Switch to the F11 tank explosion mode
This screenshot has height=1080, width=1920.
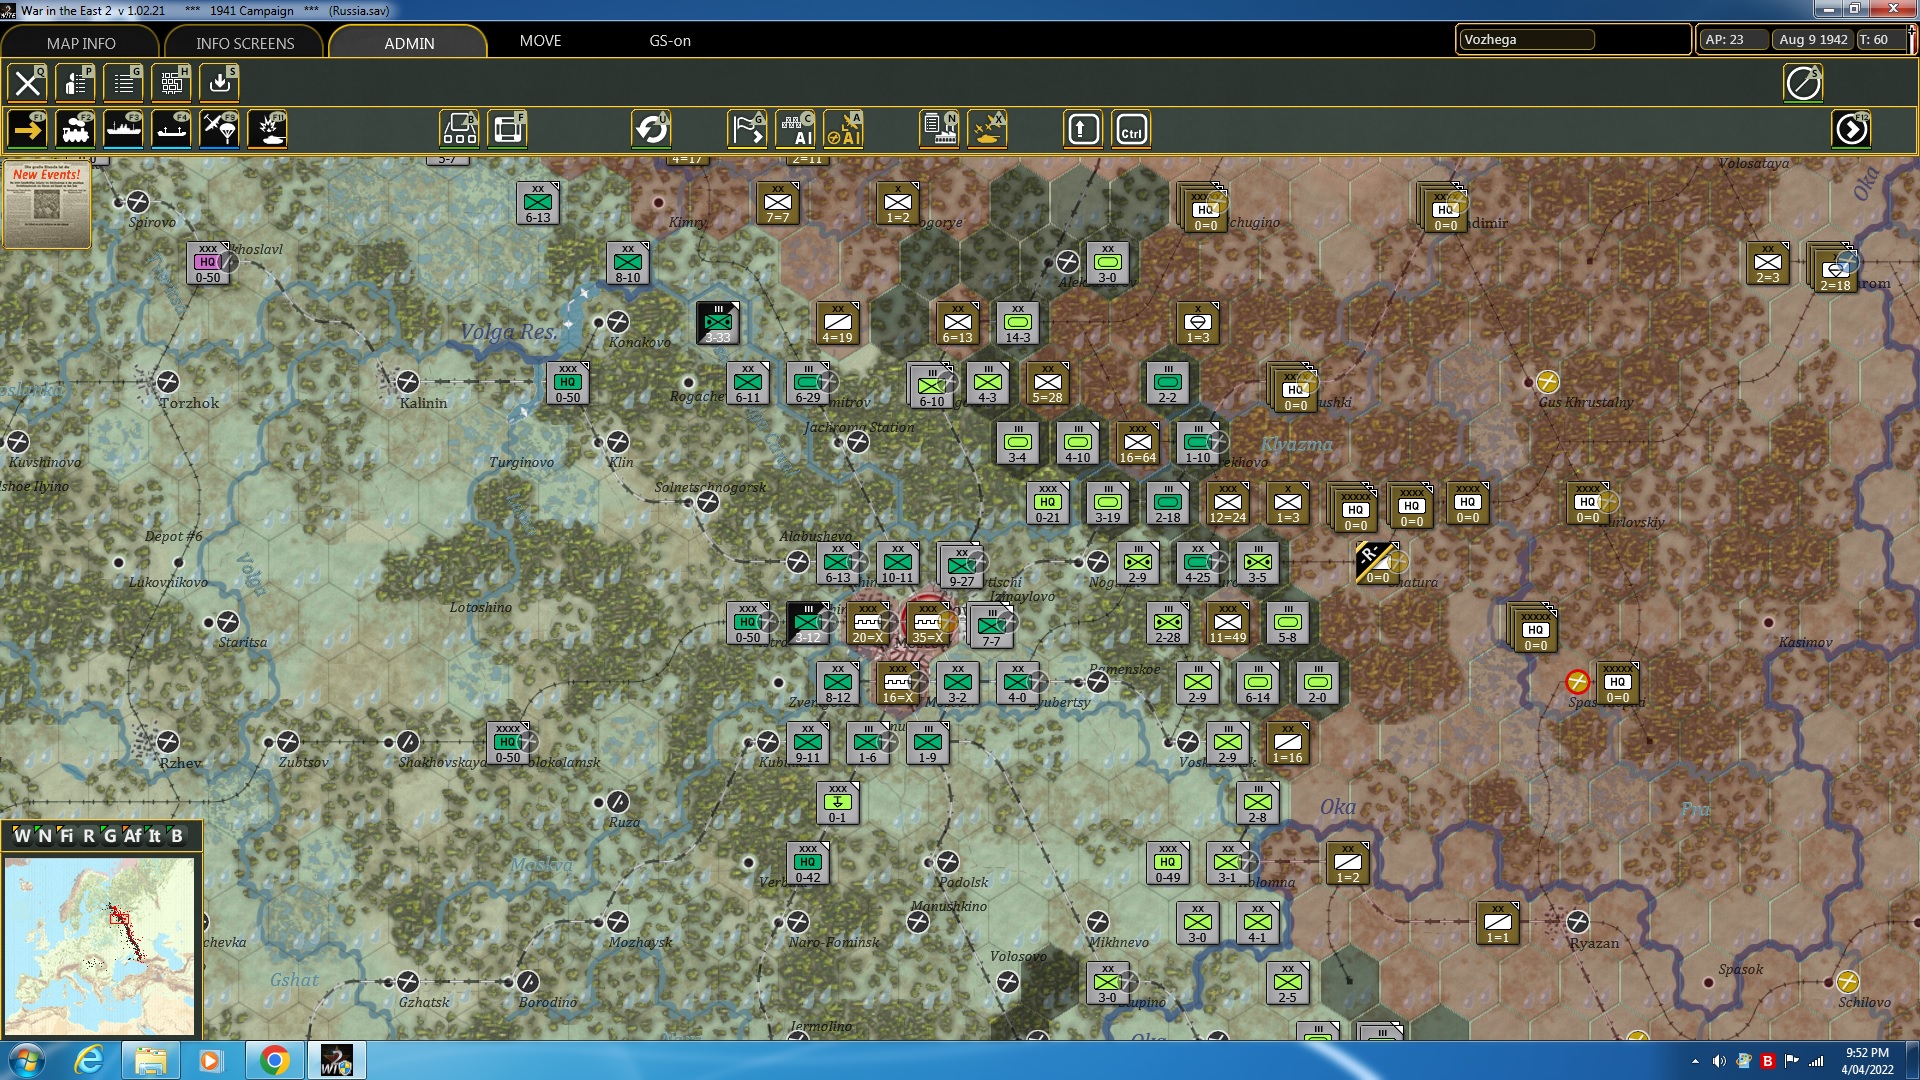click(267, 130)
